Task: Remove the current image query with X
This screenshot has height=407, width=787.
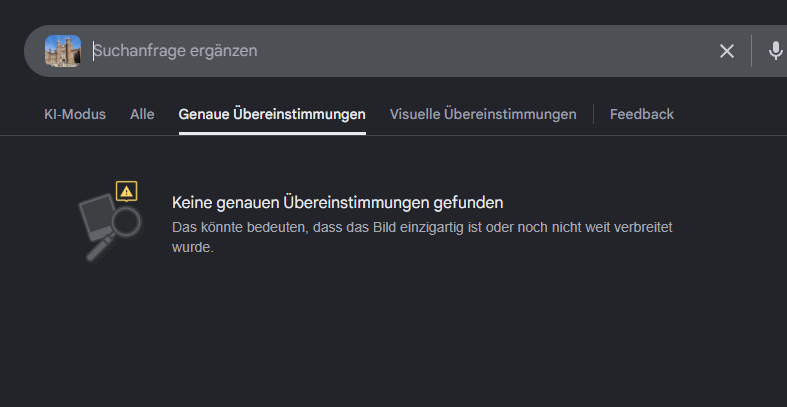Action: click(727, 51)
